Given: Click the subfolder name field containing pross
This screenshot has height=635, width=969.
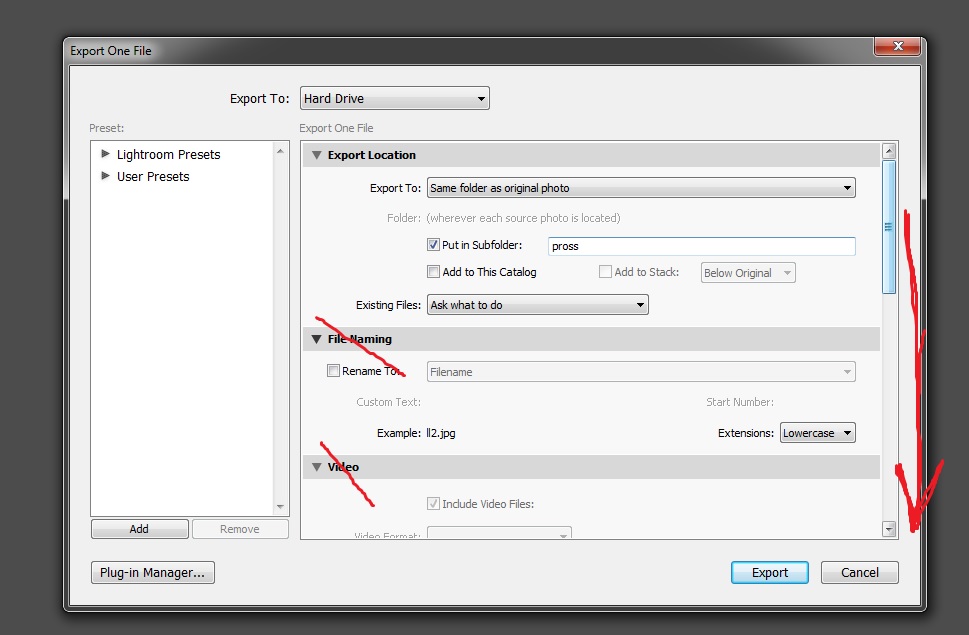Looking at the screenshot, I should (701, 246).
